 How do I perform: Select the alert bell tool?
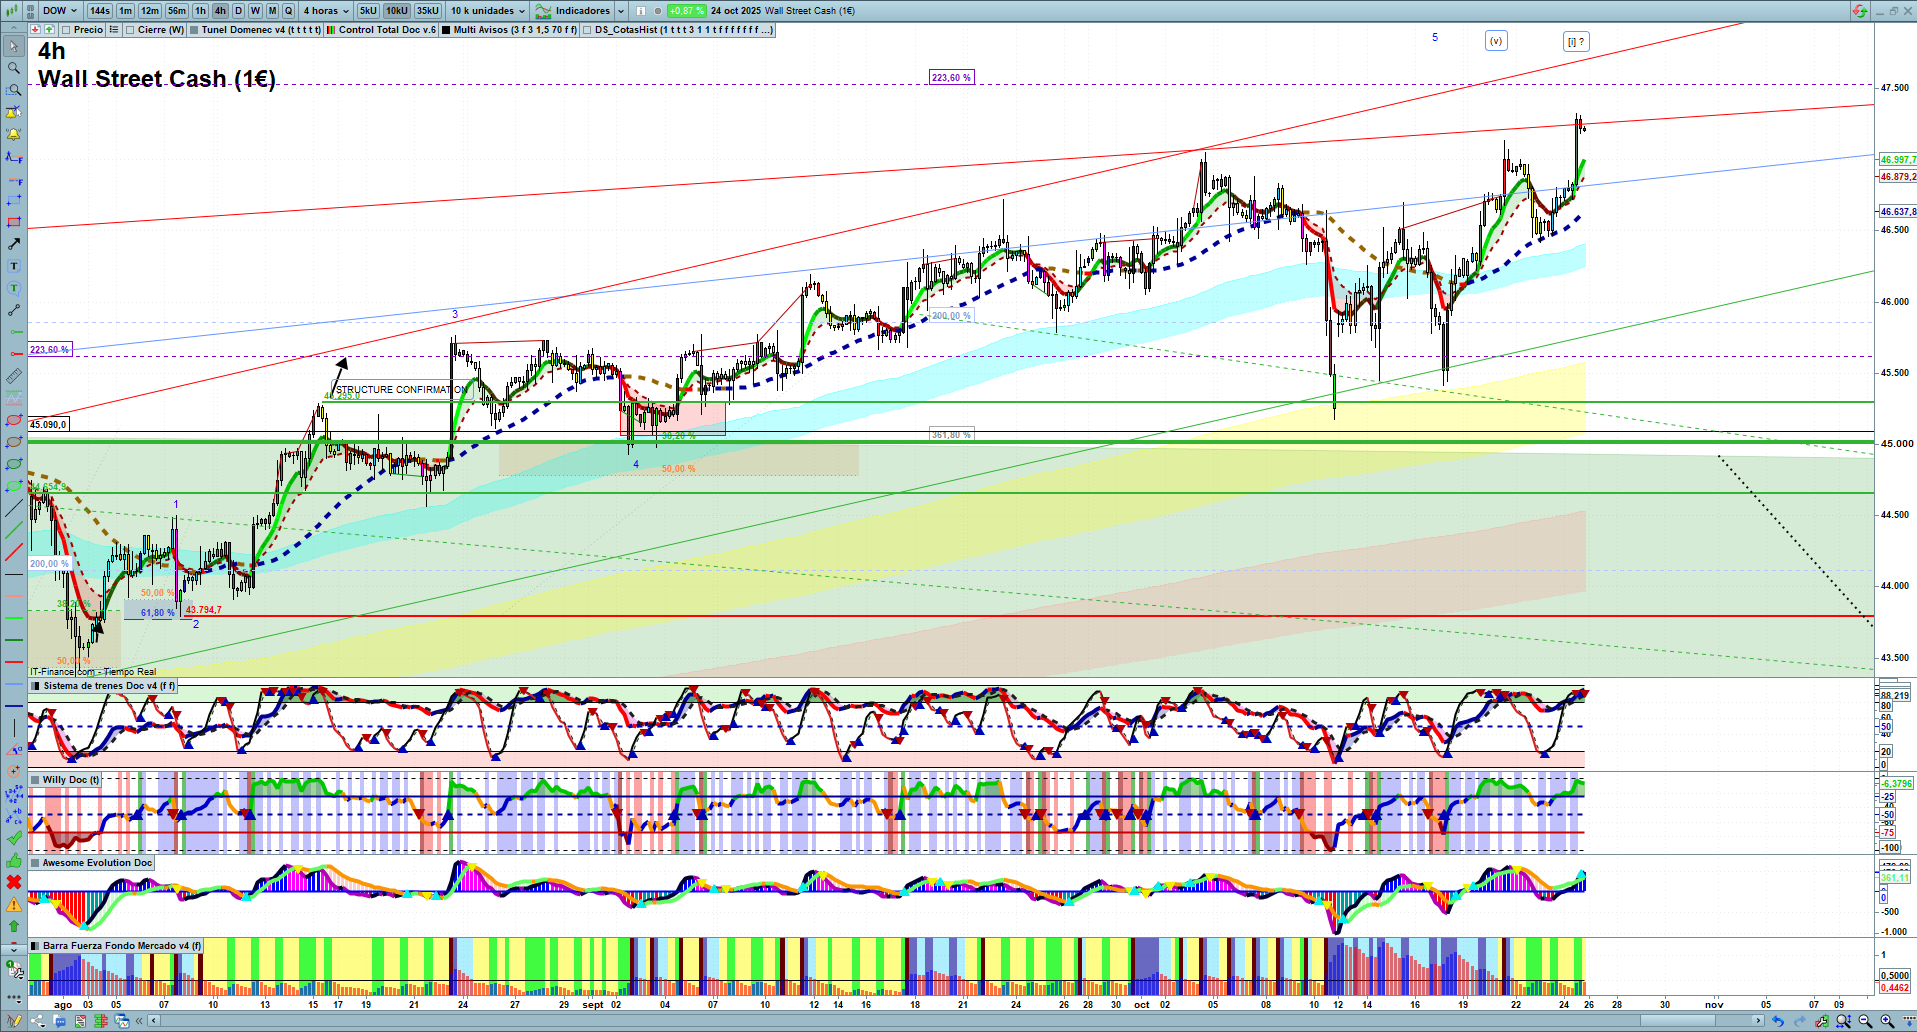point(14,134)
